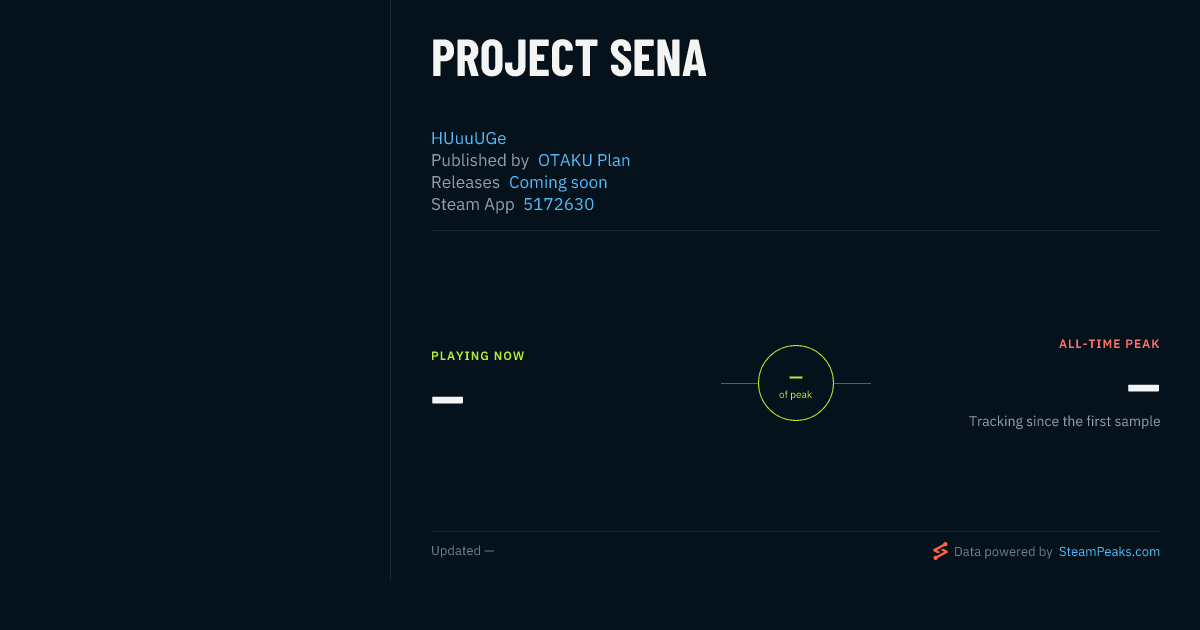The image size is (1200, 630).
Task: Click the All-Time Peak dash value
Action: click(1144, 388)
